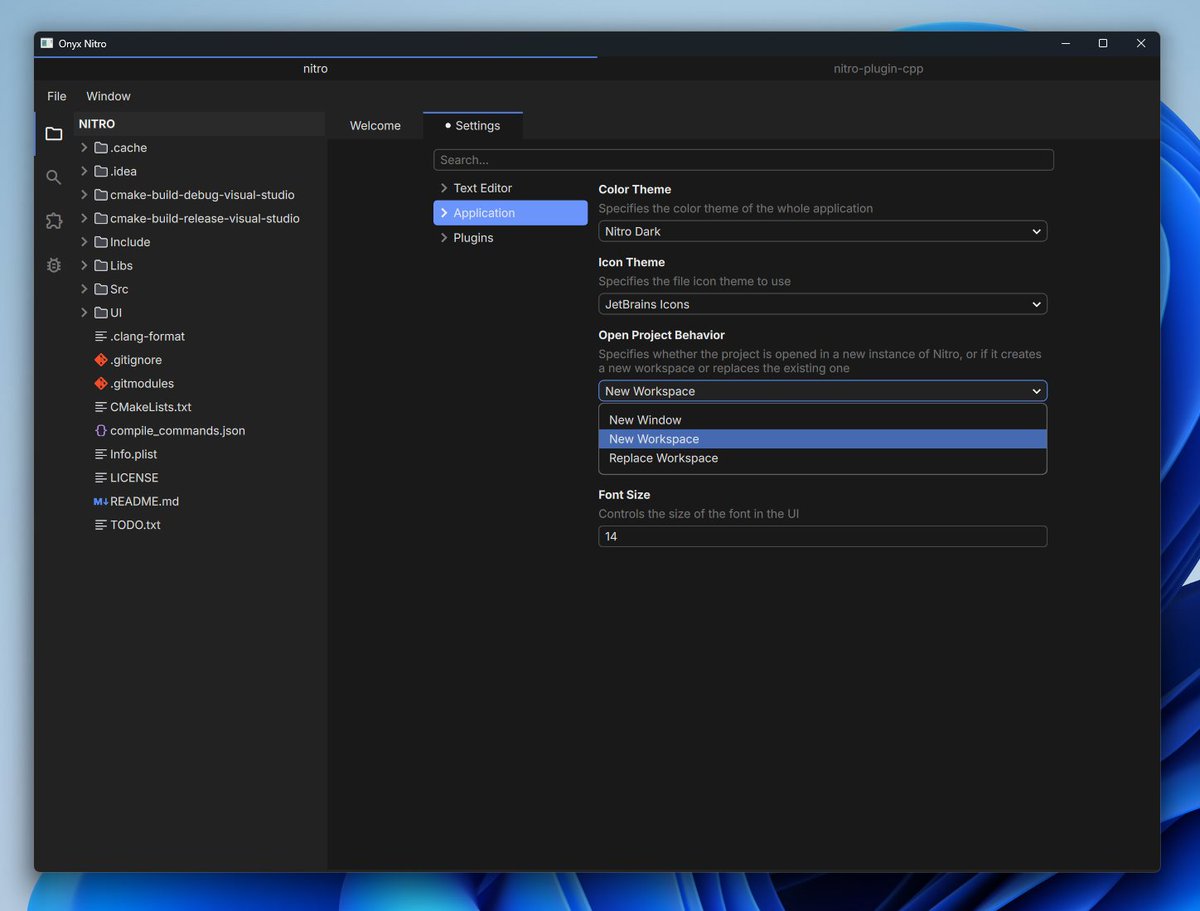Click the JSON braces icon of compile_commands.json
This screenshot has width=1200, height=911.
click(100, 431)
